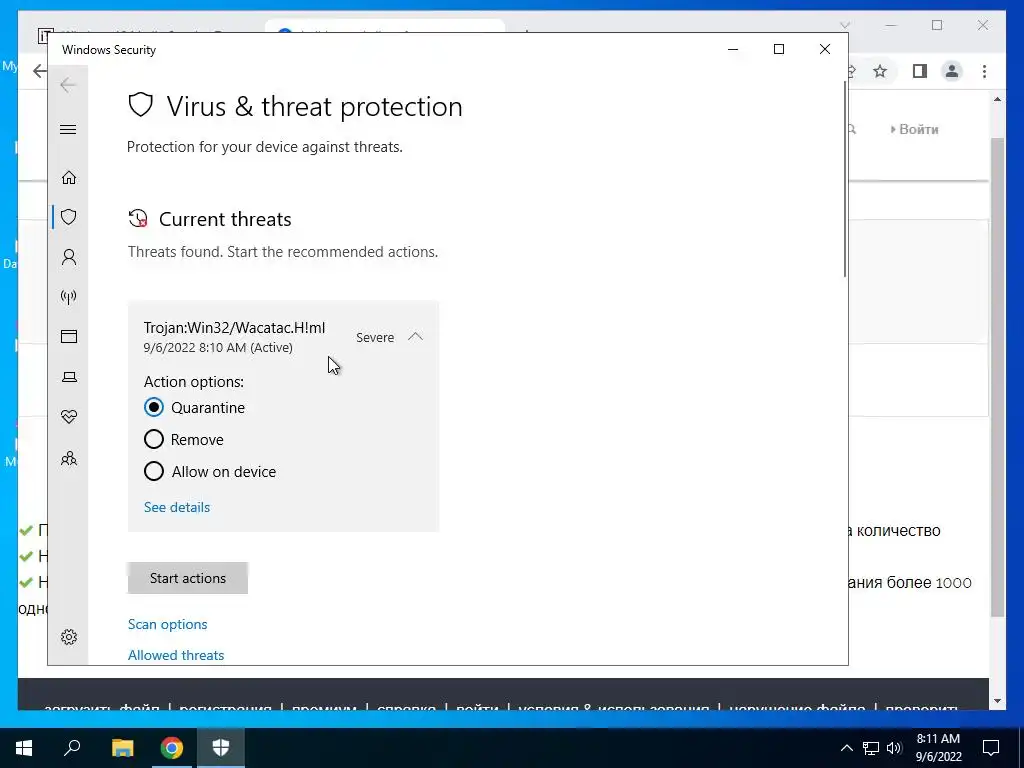Select the Virus & threat protection shield icon

pos(69,217)
